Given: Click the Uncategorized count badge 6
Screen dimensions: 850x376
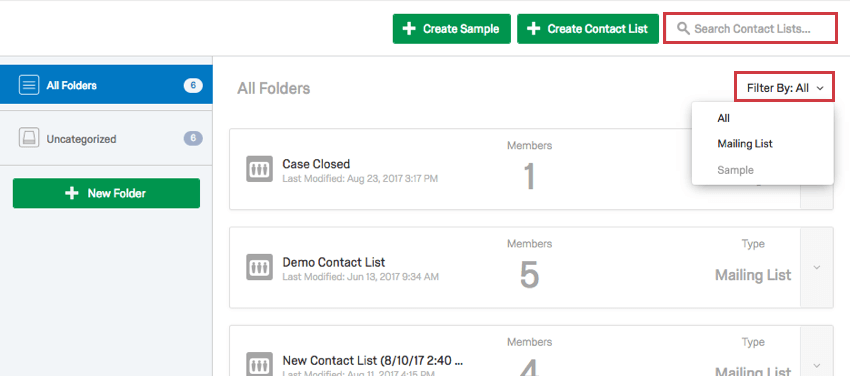Looking at the screenshot, I should point(193,138).
